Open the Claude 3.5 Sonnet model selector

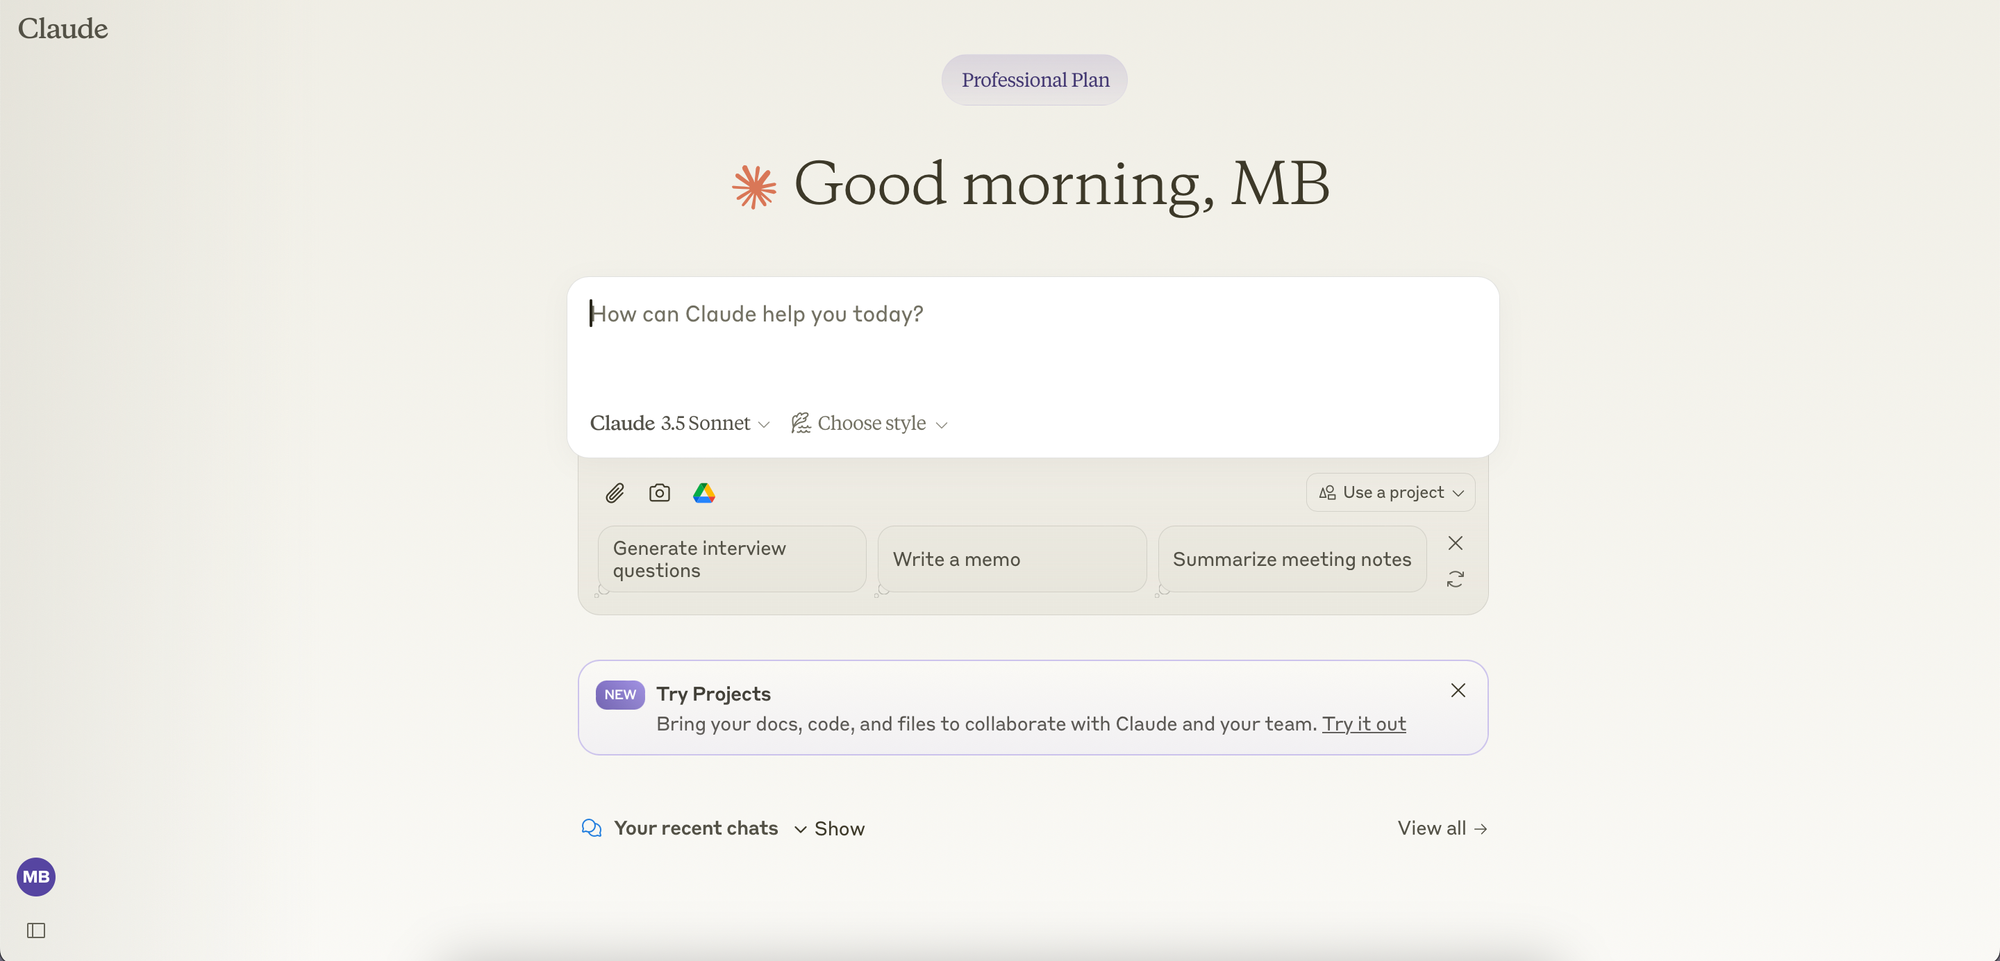pos(679,423)
